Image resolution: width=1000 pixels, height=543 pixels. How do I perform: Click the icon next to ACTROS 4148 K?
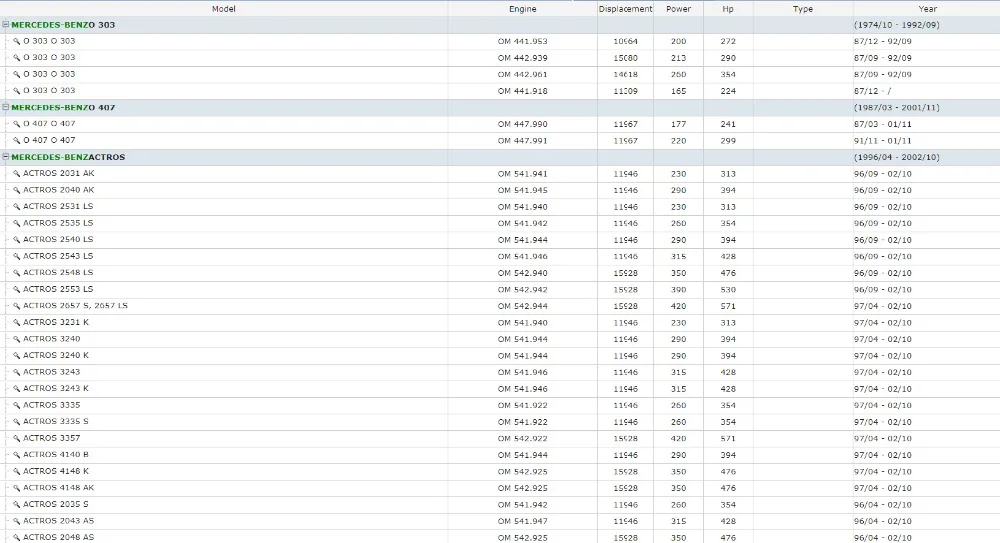pyautogui.click(x=17, y=472)
